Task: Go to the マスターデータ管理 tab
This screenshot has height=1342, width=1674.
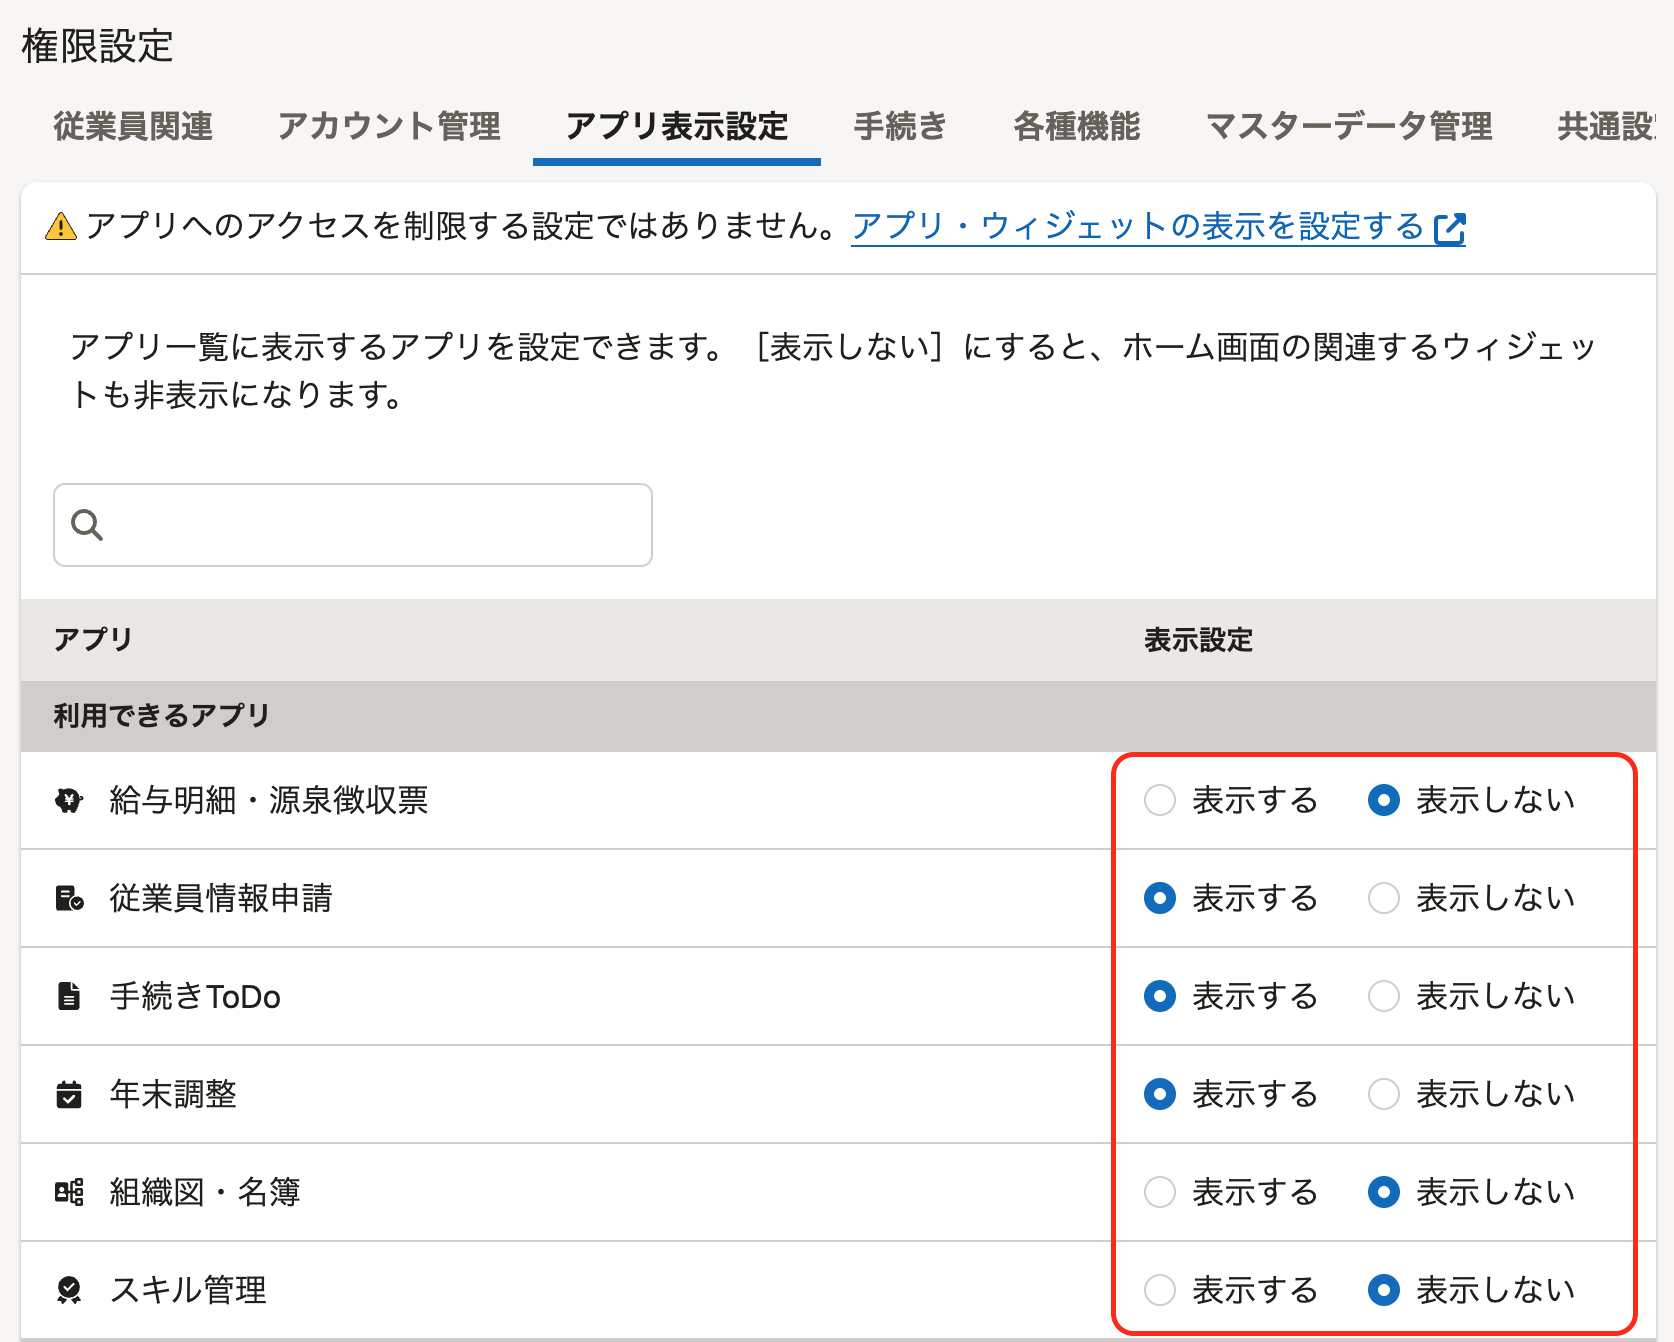Action: pos(1348,126)
